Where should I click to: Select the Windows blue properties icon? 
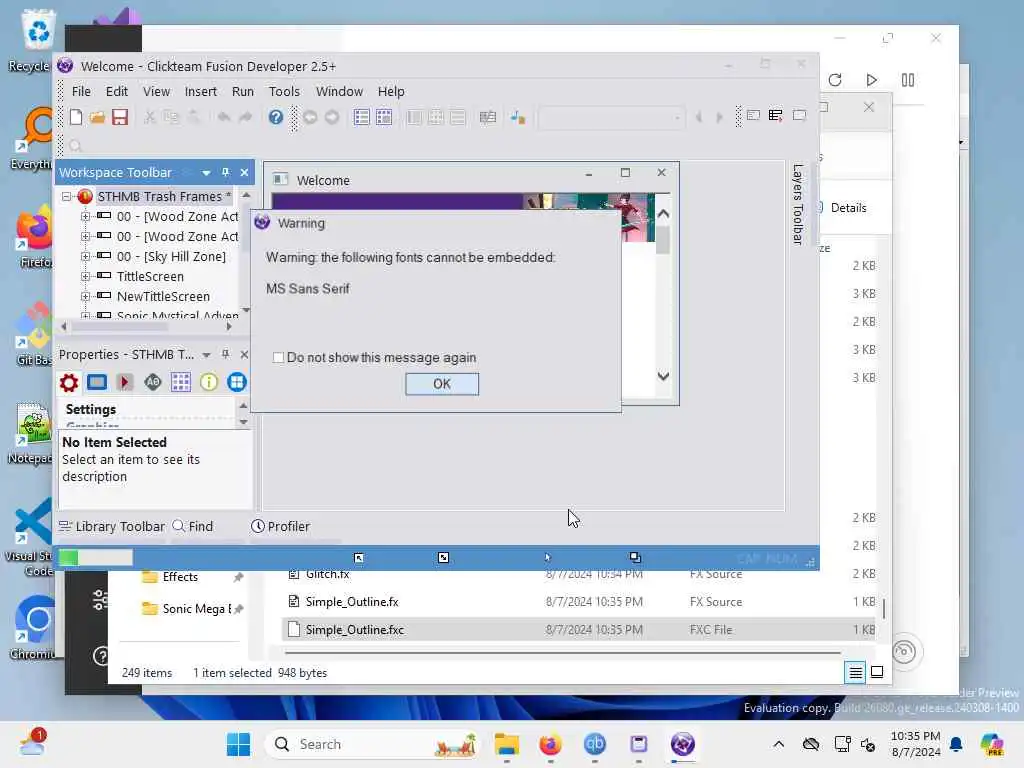236,382
